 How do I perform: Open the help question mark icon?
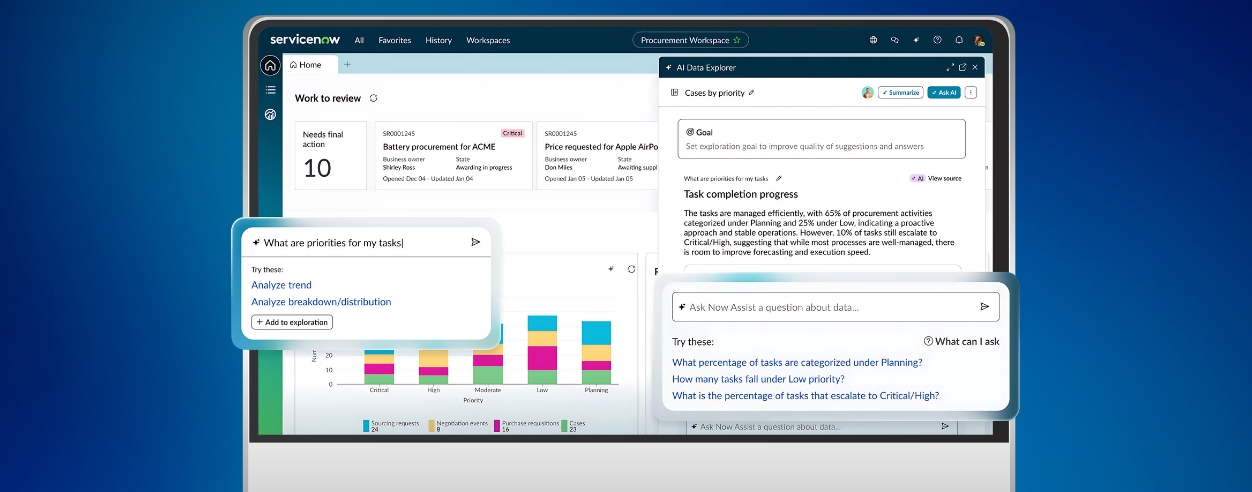937,40
